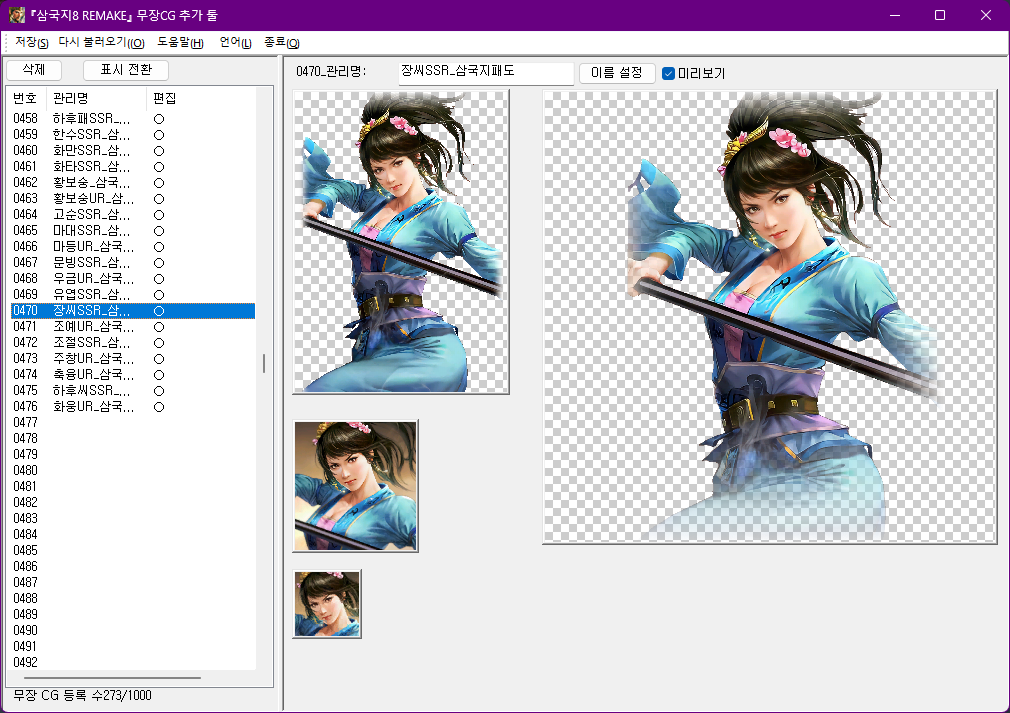
Task: Click the 종료(Q) exit menu
Action: [x=281, y=43]
